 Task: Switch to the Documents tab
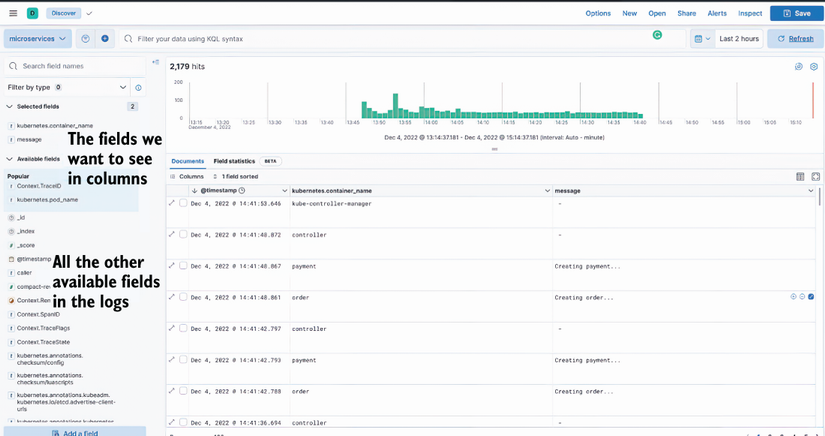click(188, 161)
